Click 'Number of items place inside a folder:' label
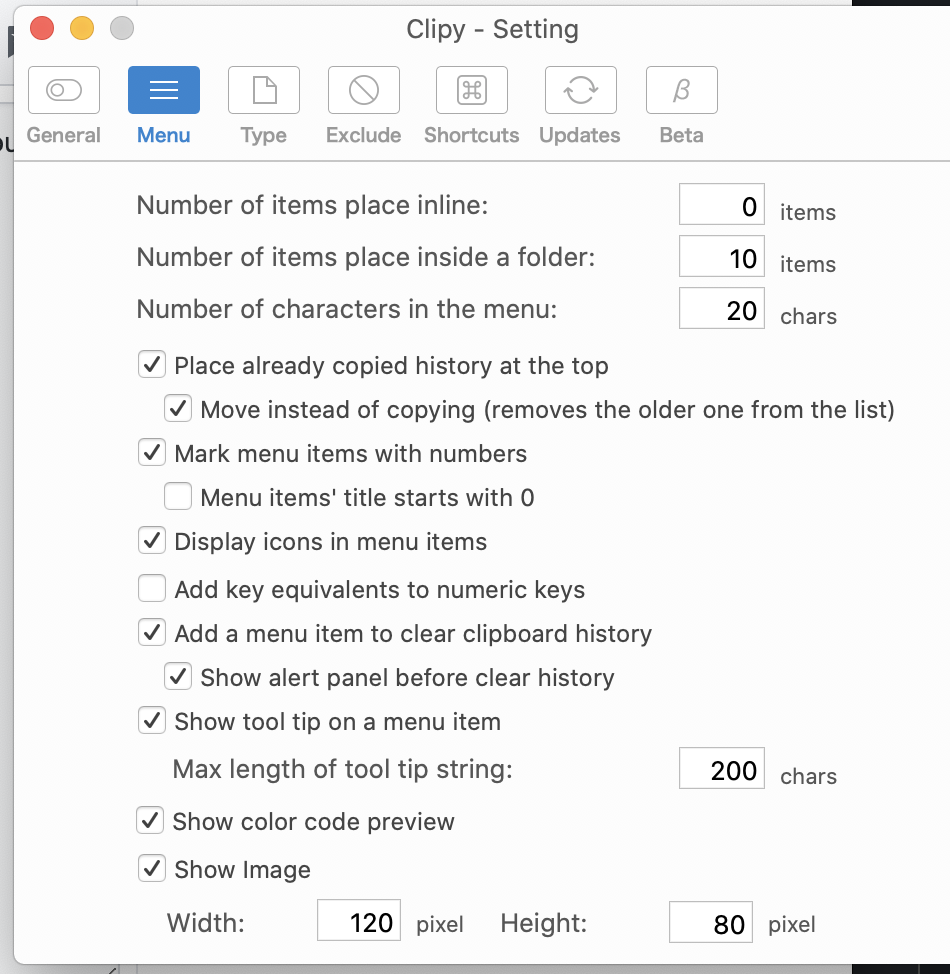The image size is (950, 974). [366, 257]
